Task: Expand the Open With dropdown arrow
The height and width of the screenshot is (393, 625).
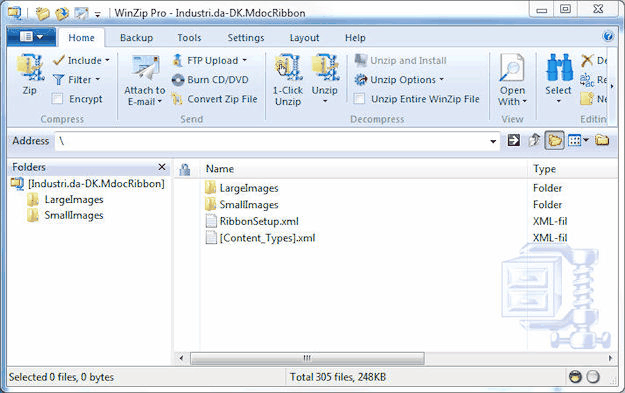Action: tap(525, 102)
